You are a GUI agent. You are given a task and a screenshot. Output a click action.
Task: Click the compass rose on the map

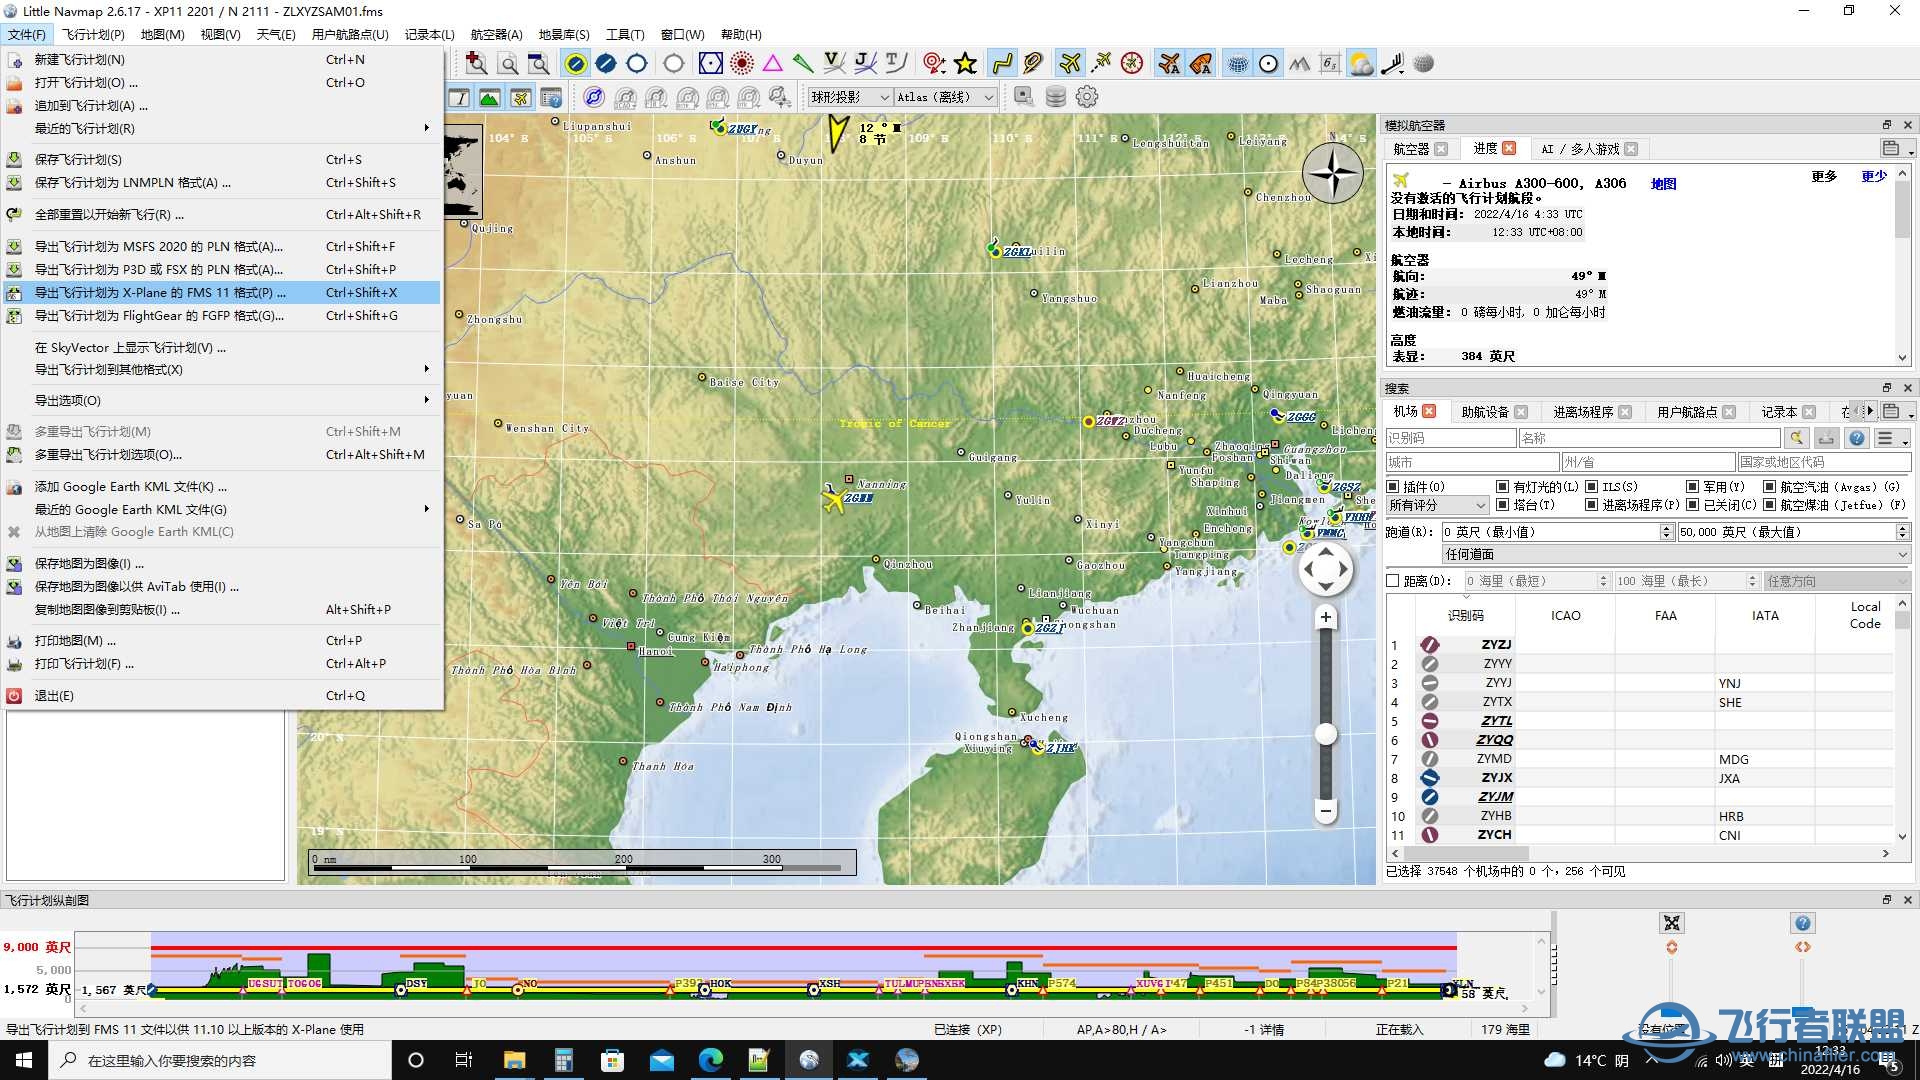coord(1333,173)
